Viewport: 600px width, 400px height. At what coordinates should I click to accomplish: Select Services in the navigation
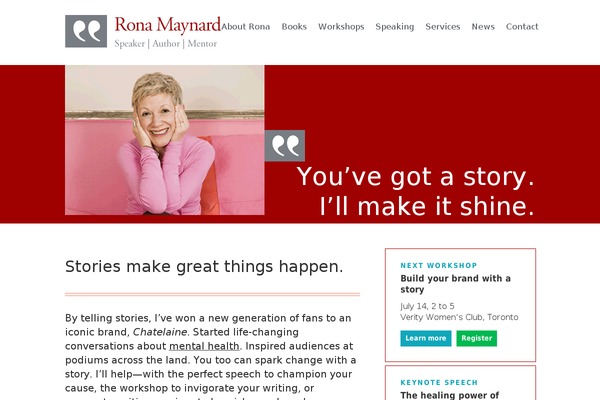click(x=443, y=27)
